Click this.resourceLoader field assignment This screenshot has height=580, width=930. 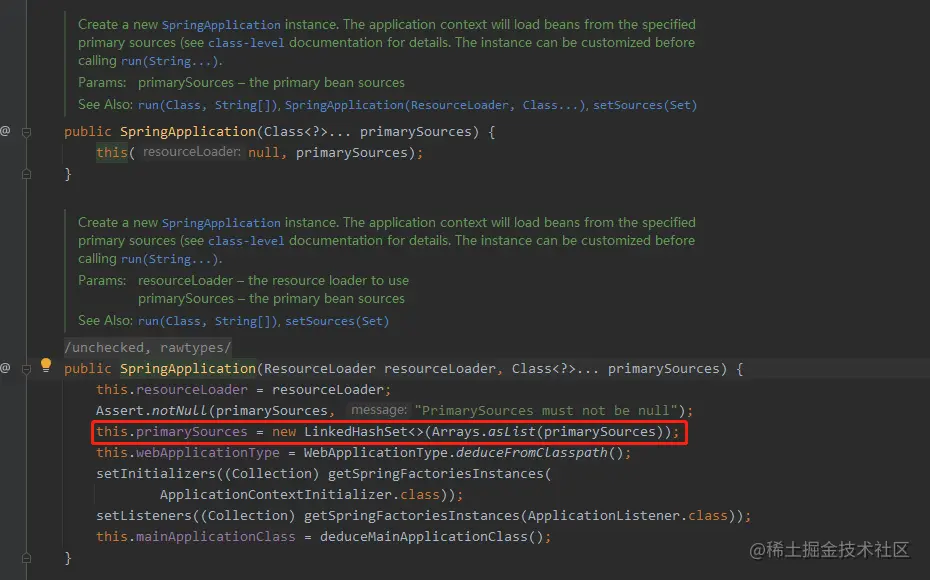coord(171,390)
